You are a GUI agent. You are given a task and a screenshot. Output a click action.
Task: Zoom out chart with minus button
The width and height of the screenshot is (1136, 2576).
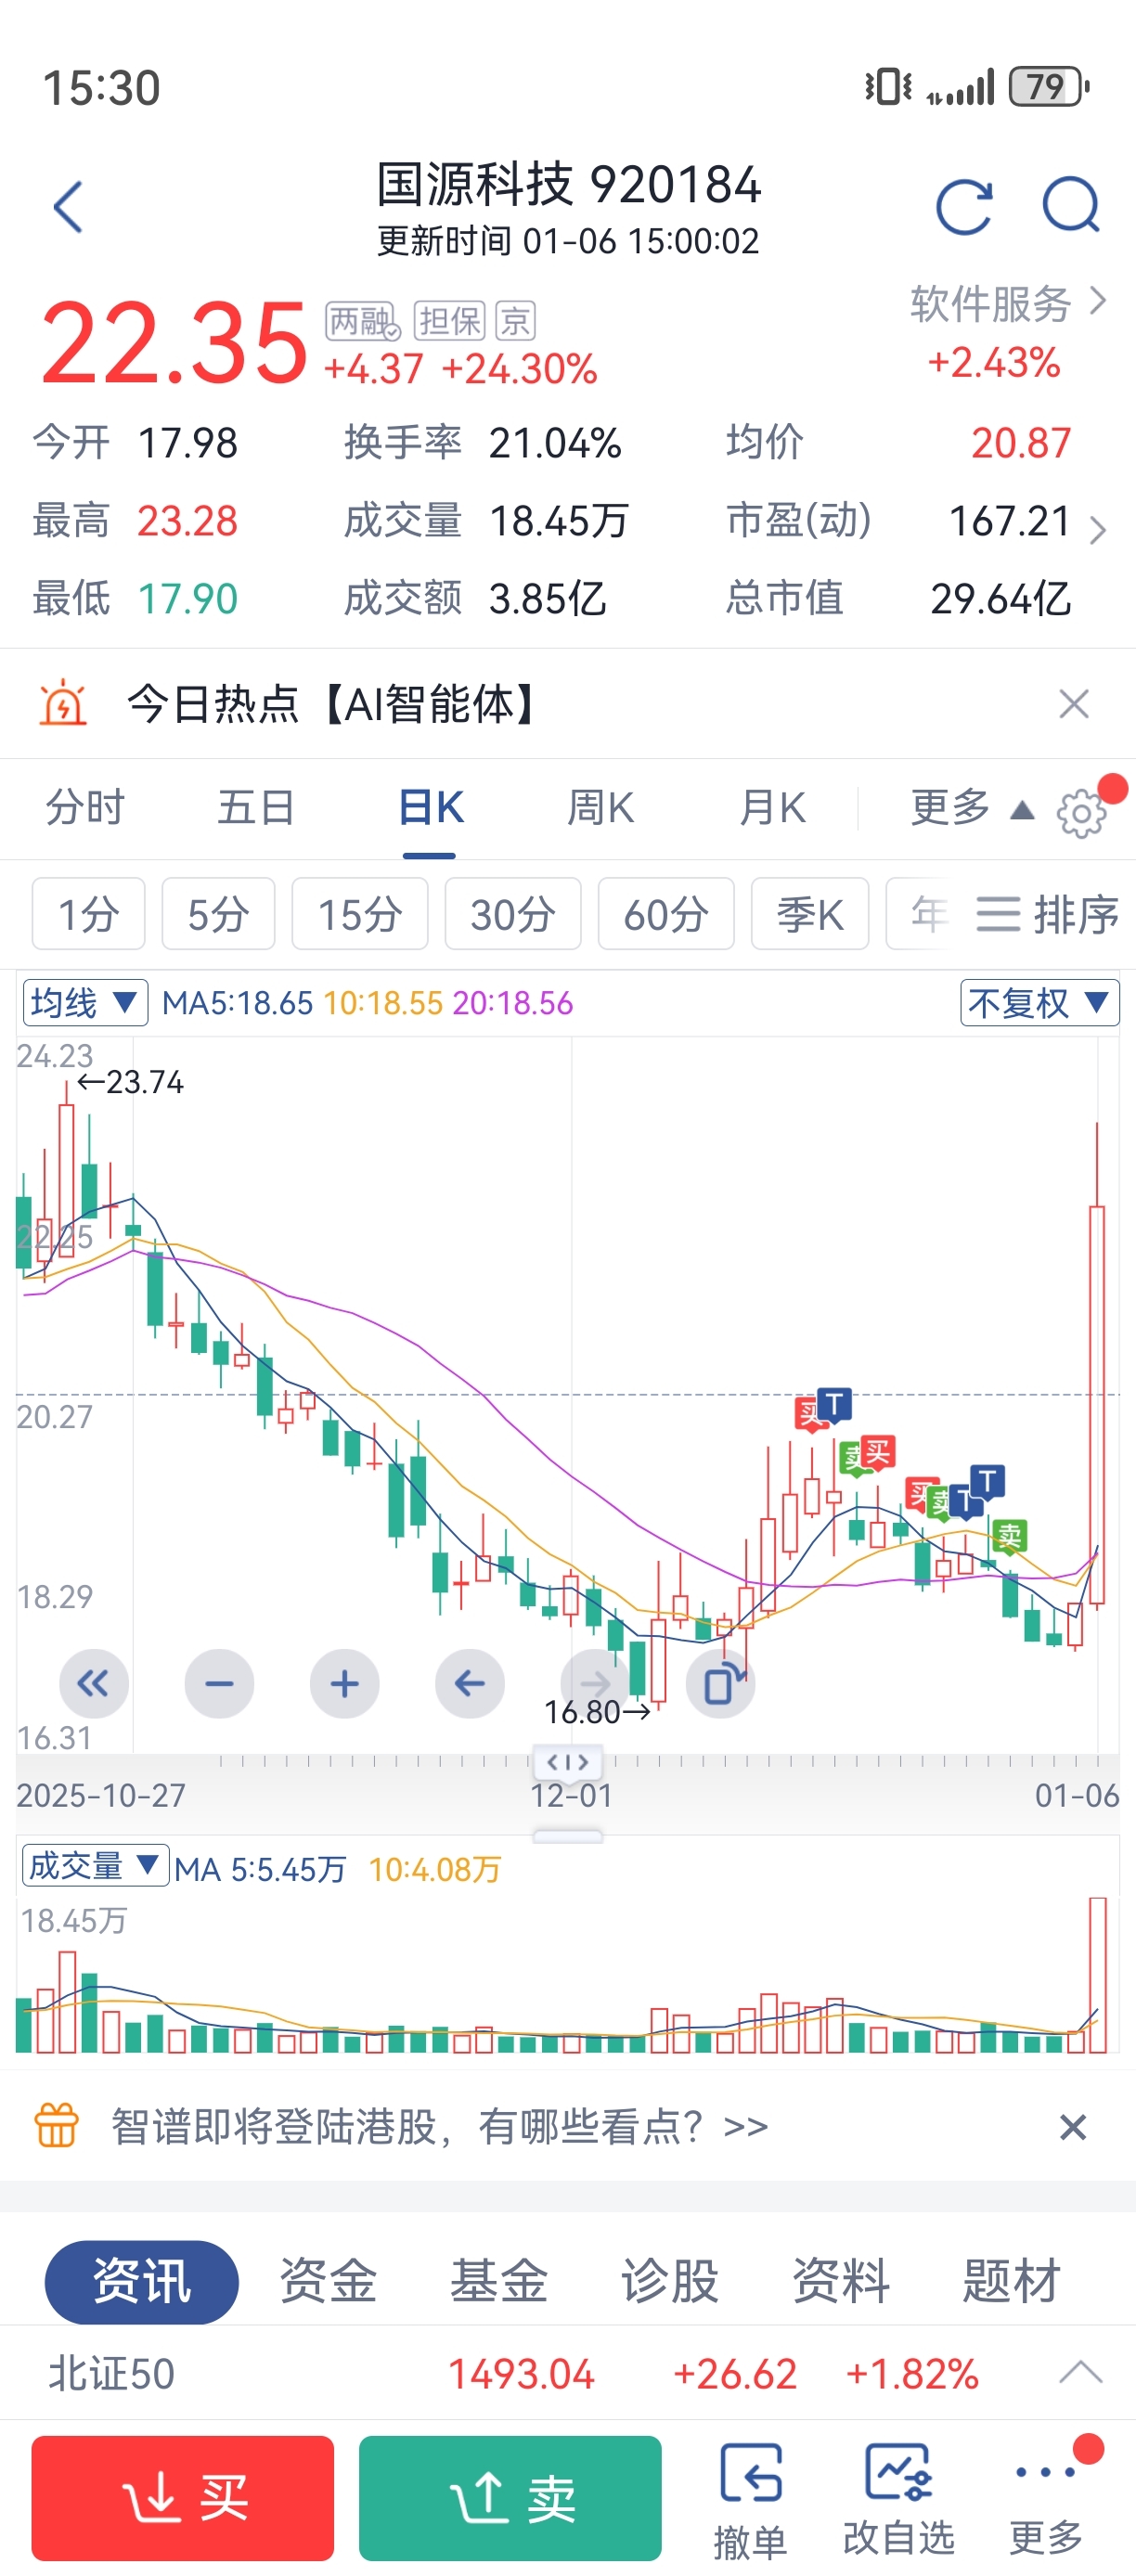click(219, 1684)
